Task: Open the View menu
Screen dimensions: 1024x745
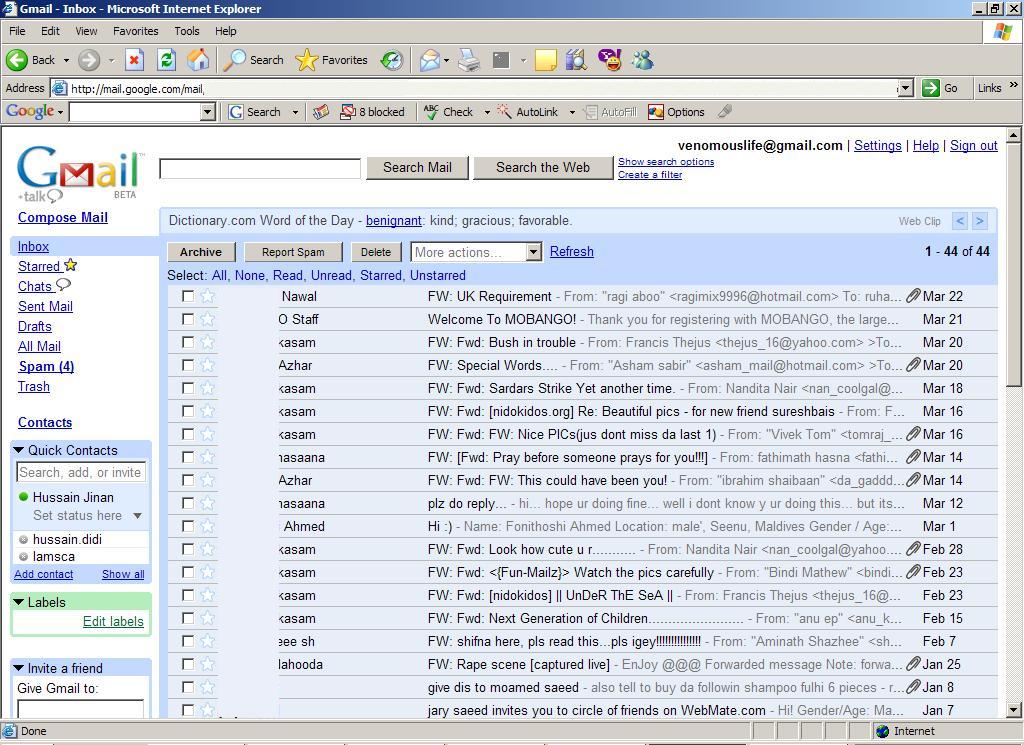Action: pyautogui.click(x=86, y=31)
